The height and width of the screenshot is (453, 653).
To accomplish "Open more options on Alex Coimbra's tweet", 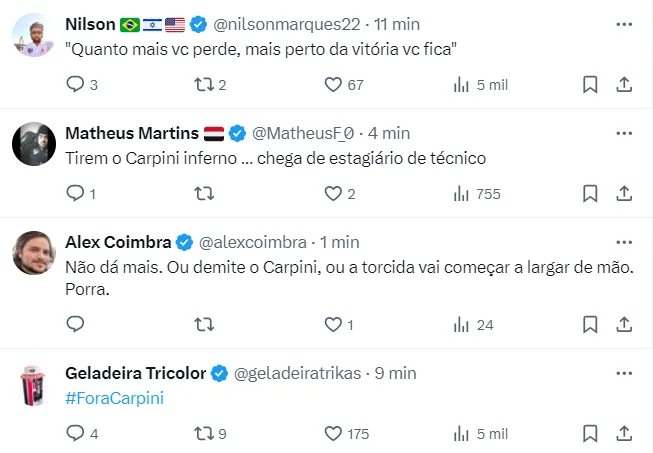I will click(624, 242).
